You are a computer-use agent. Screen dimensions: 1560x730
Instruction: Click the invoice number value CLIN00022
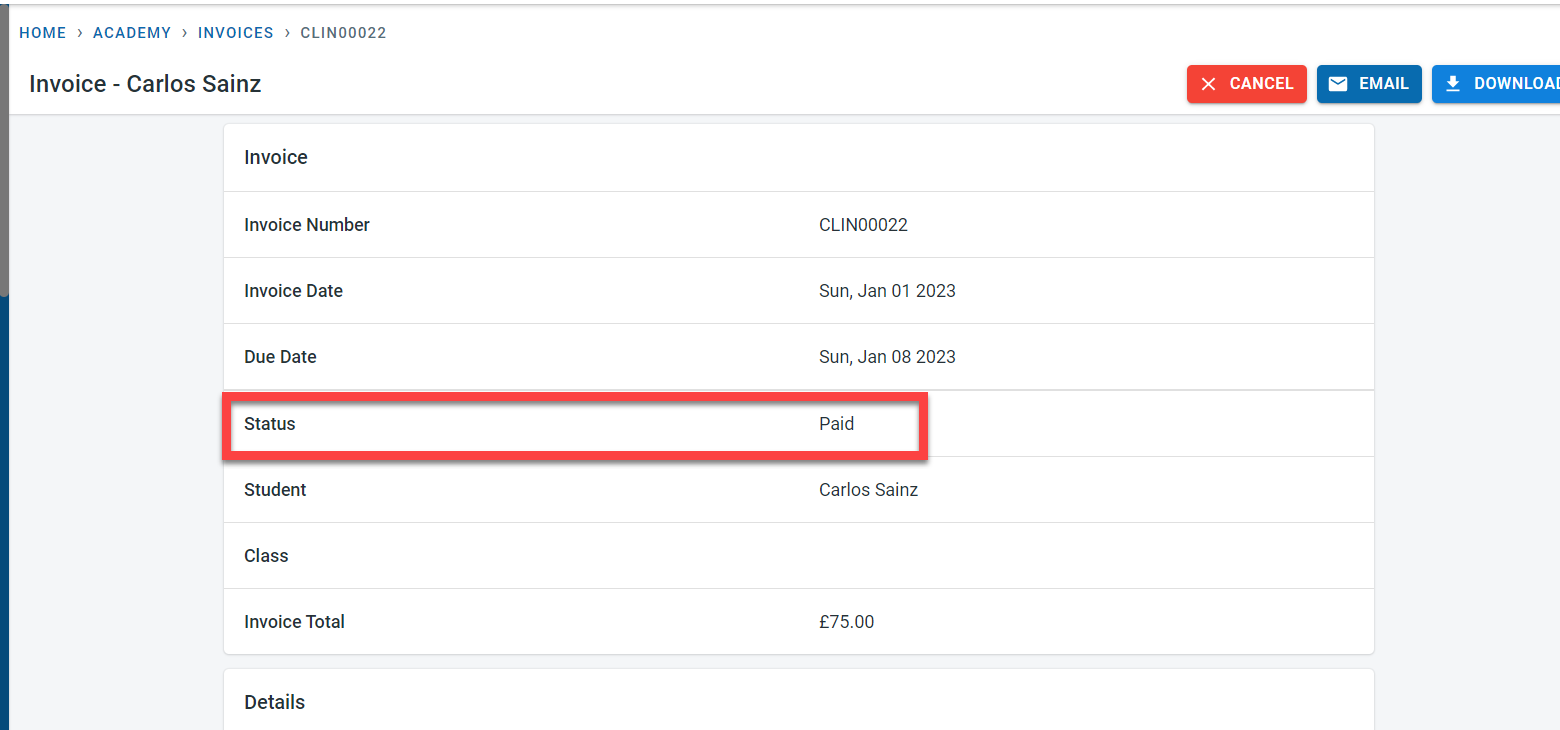click(863, 225)
